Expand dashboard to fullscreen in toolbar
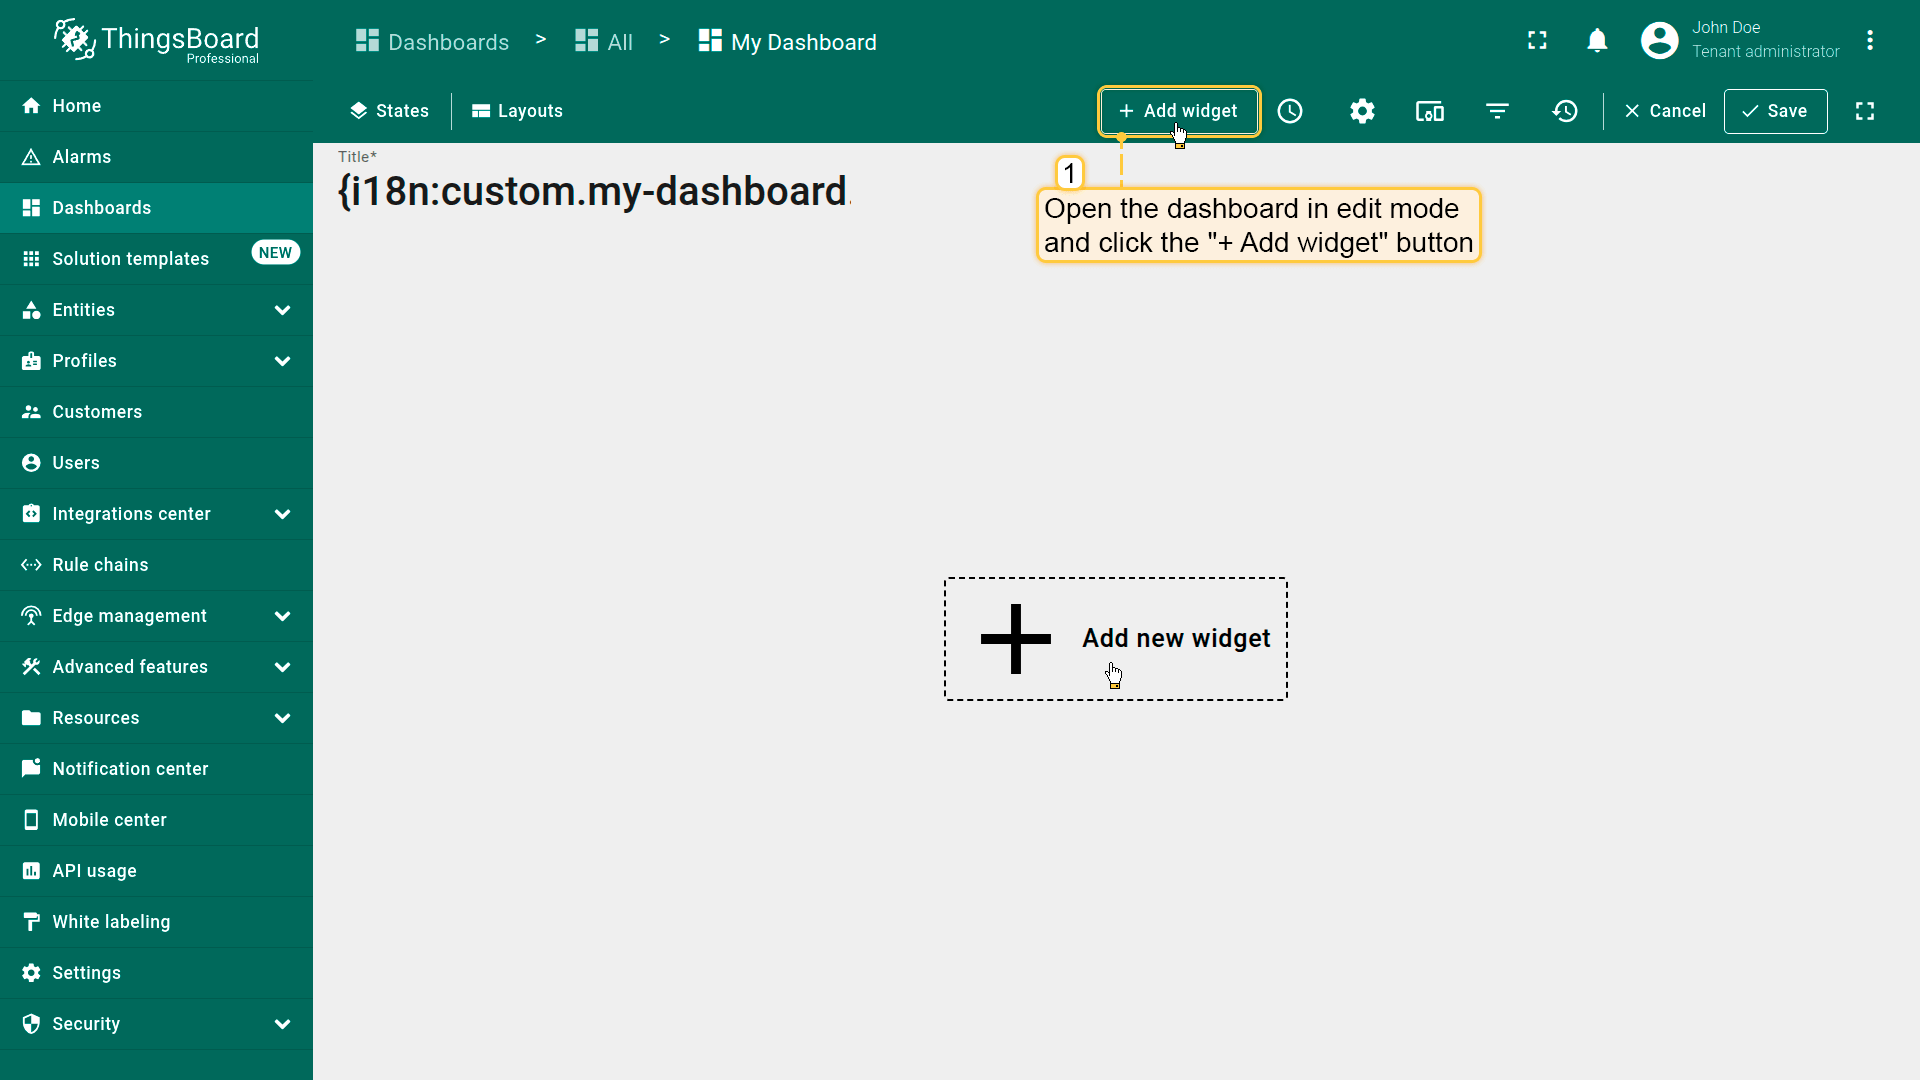 (1865, 111)
